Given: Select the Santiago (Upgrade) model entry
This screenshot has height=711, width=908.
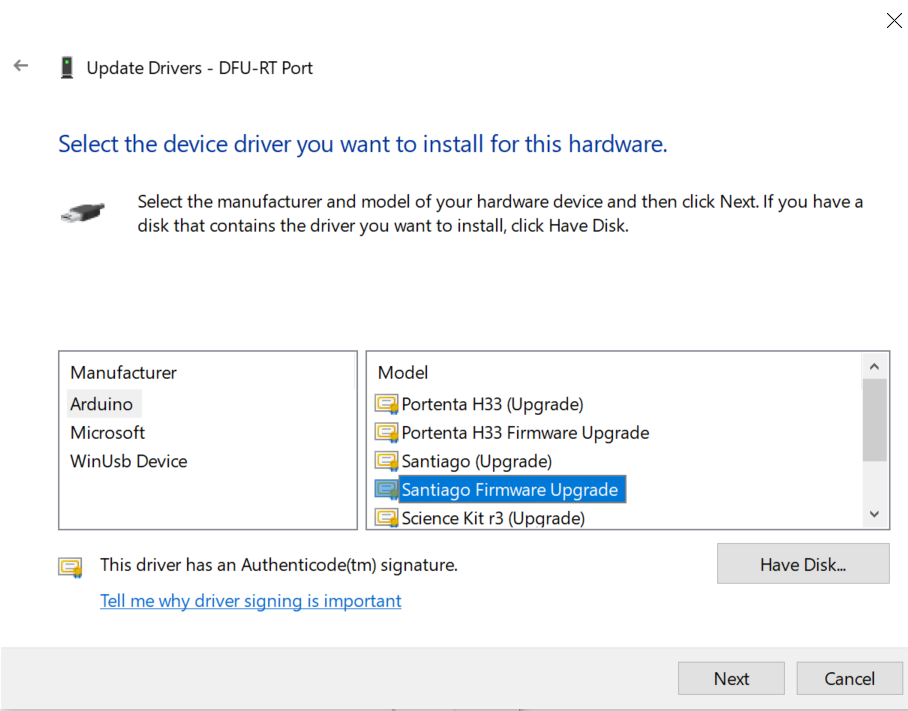Looking at the screenshot, I should pyautogui.click(x=476, y=461).
